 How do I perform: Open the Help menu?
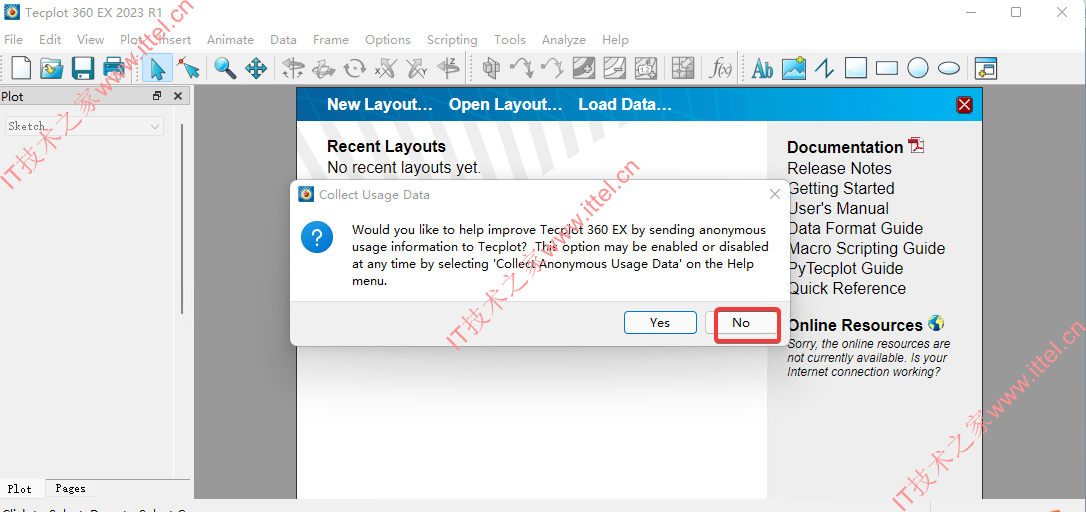click(615, 39)
